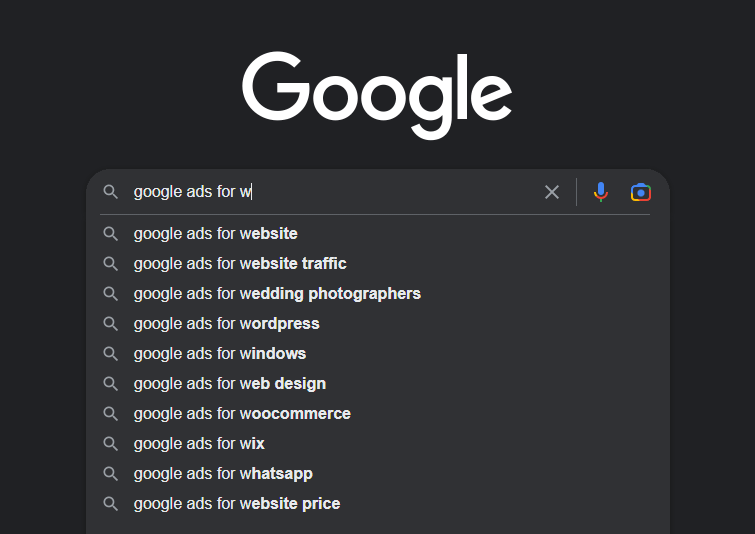Click magnifier icon beside 'wordpress' suggestion

tap(111, 324)
